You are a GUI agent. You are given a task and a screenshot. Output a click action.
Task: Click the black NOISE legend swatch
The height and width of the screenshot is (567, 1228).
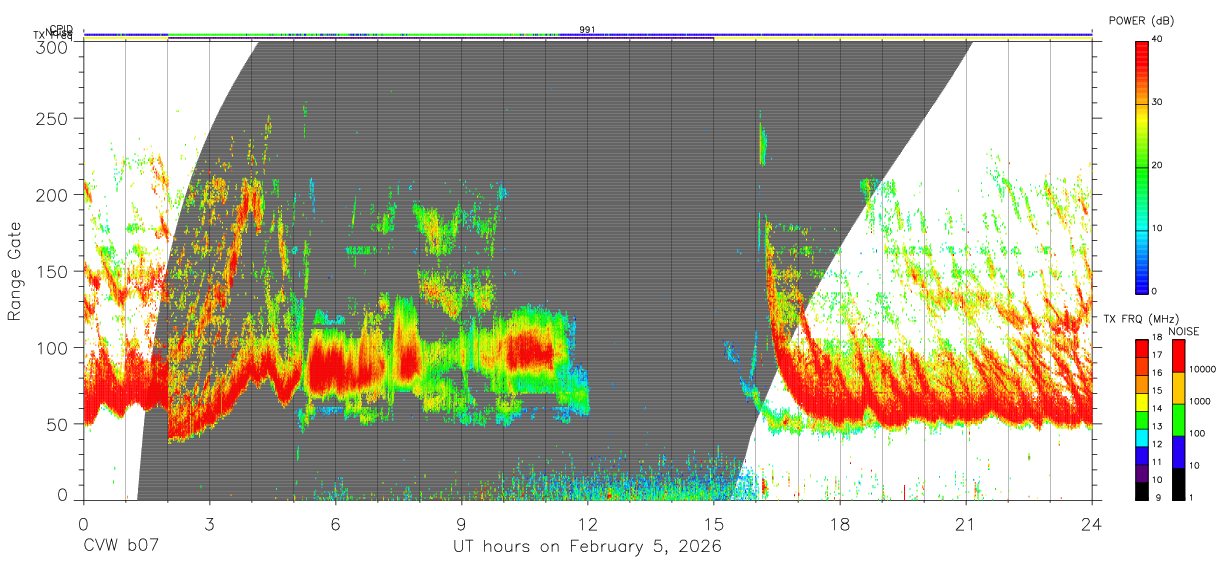click(x=1177, y=484)
